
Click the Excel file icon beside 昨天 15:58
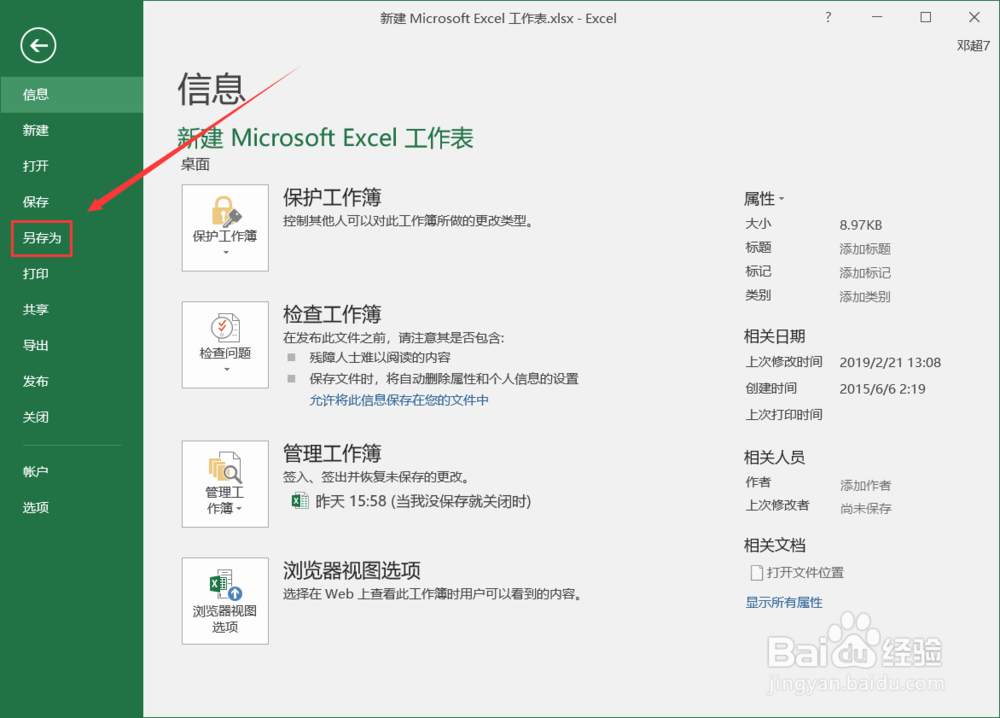(x=300, y=501)
